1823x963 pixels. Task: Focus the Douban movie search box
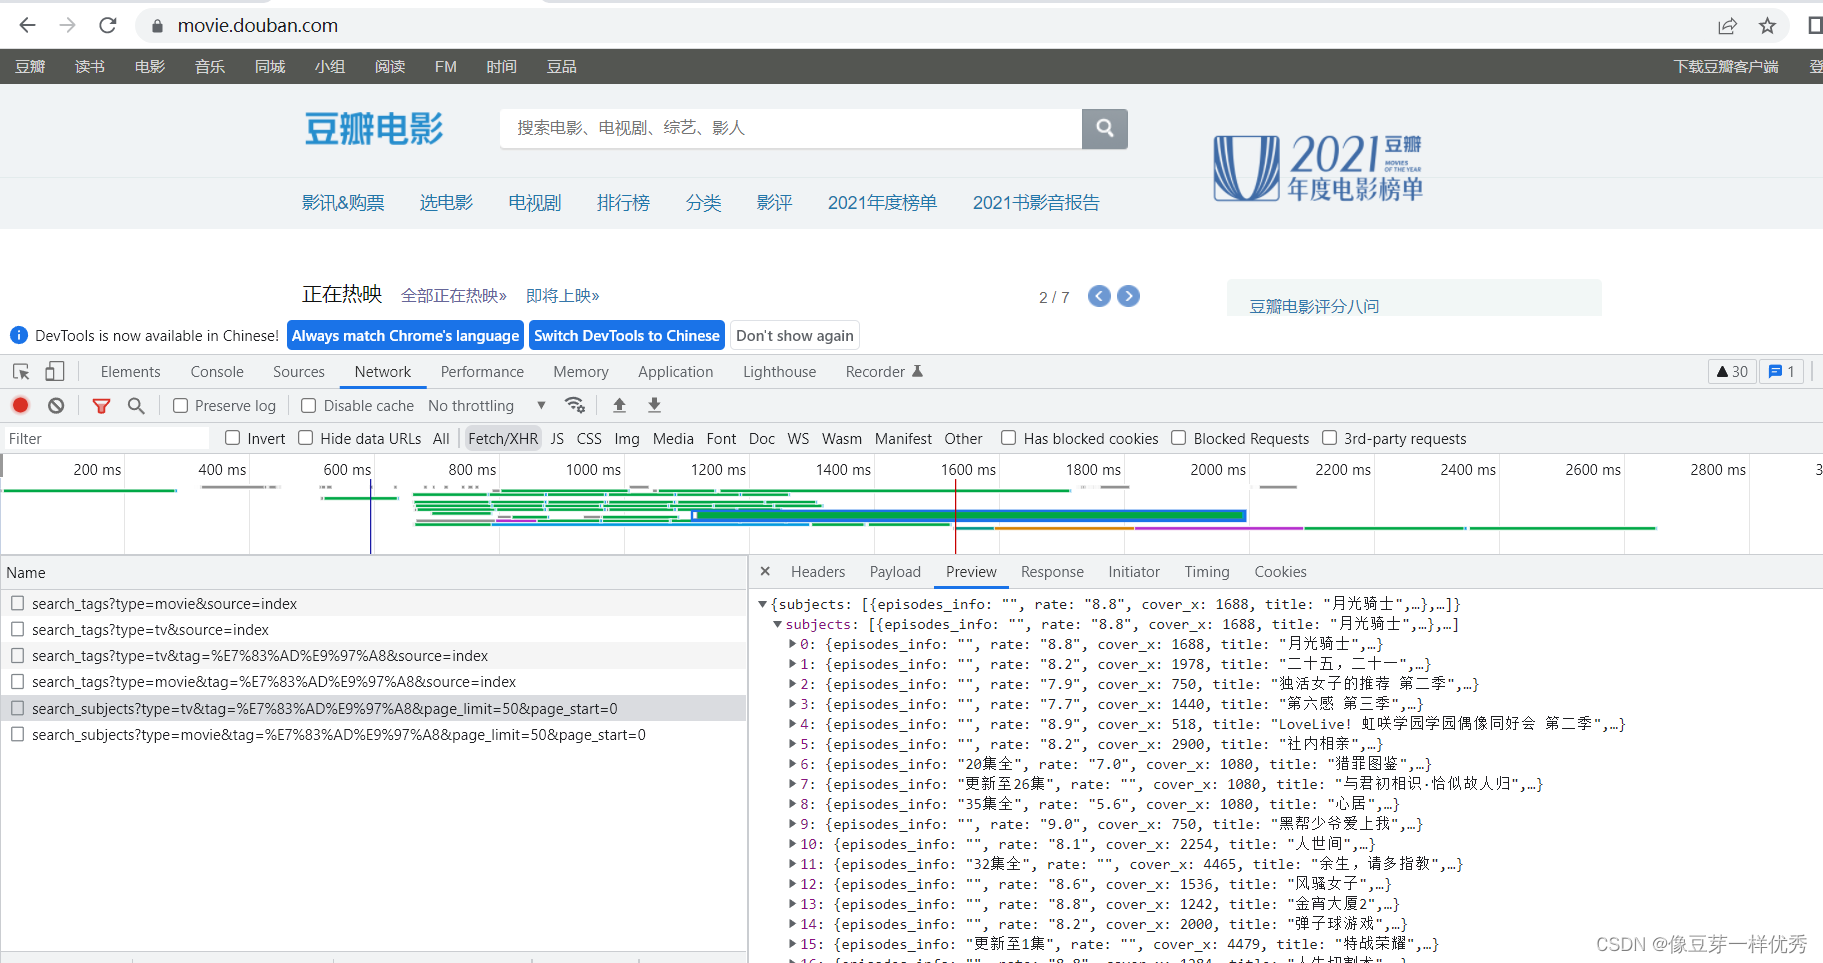click(791, 129)
